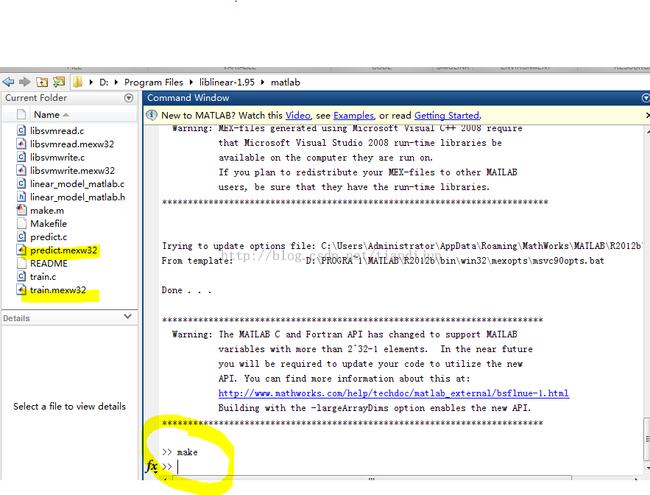Image resolution: width=650 pixels, height=495 pixels.
Task: Click the train.mexw32 MEX icon
Action: tap(21, 290)
